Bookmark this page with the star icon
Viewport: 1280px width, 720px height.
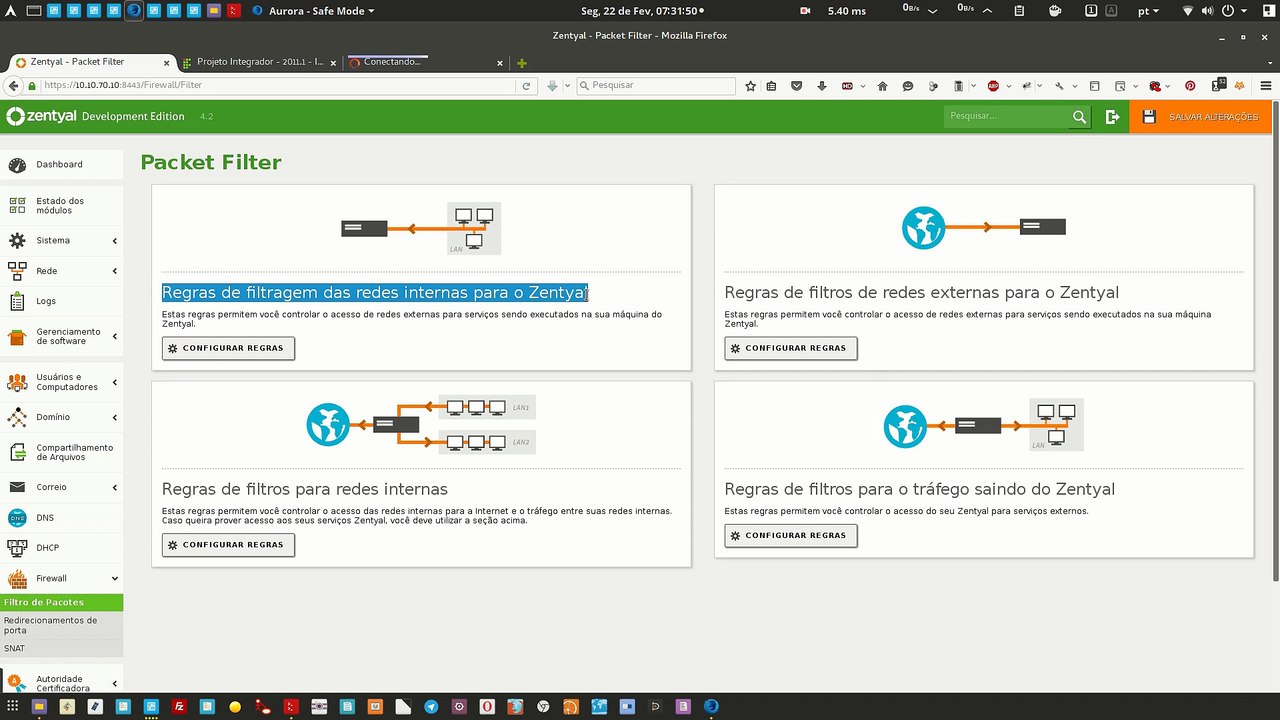tap(751, 86)
